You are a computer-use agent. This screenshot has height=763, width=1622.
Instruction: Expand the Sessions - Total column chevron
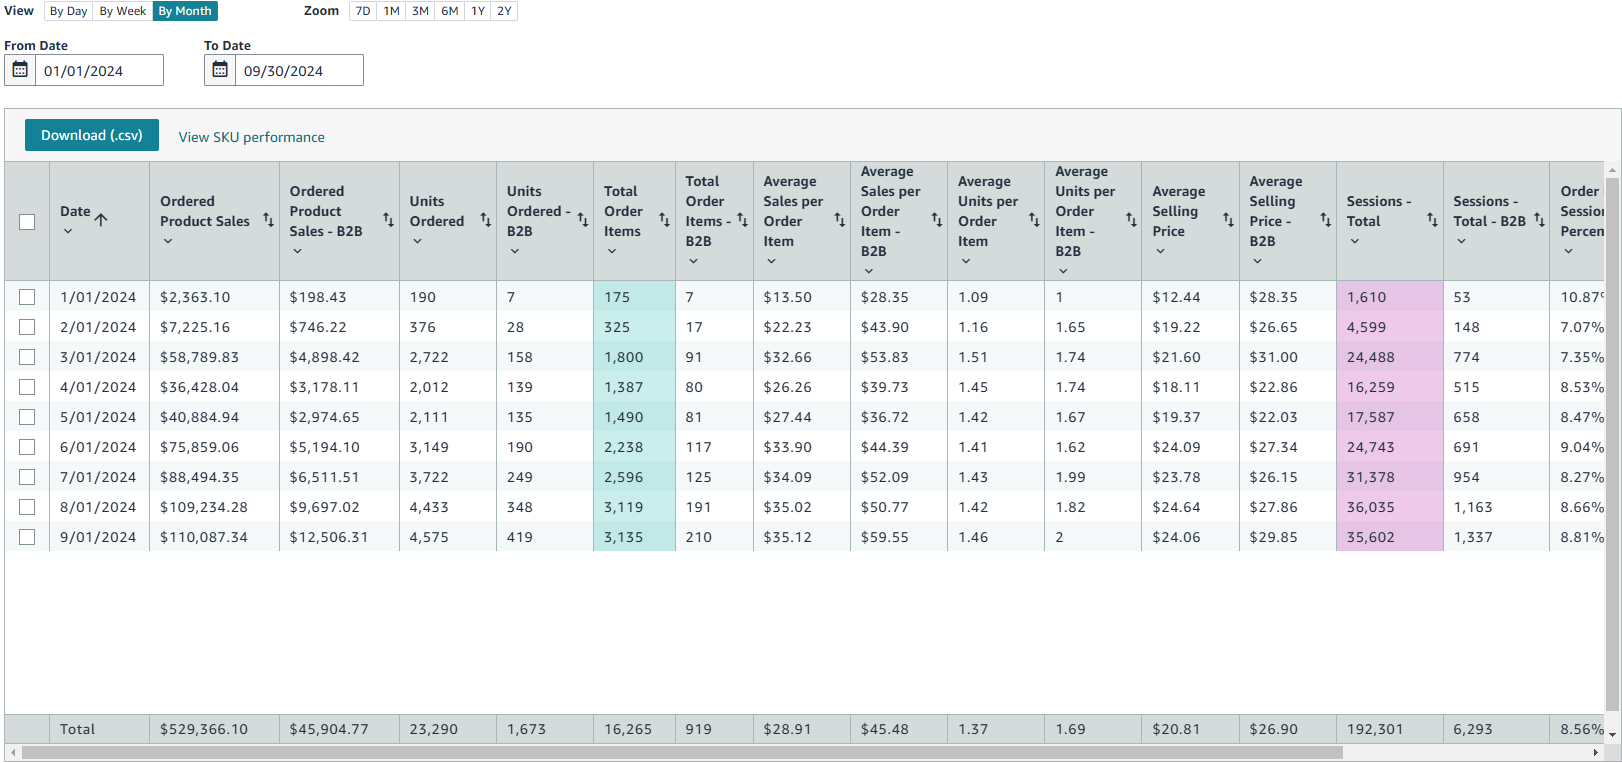click(x=1354, y=241)
